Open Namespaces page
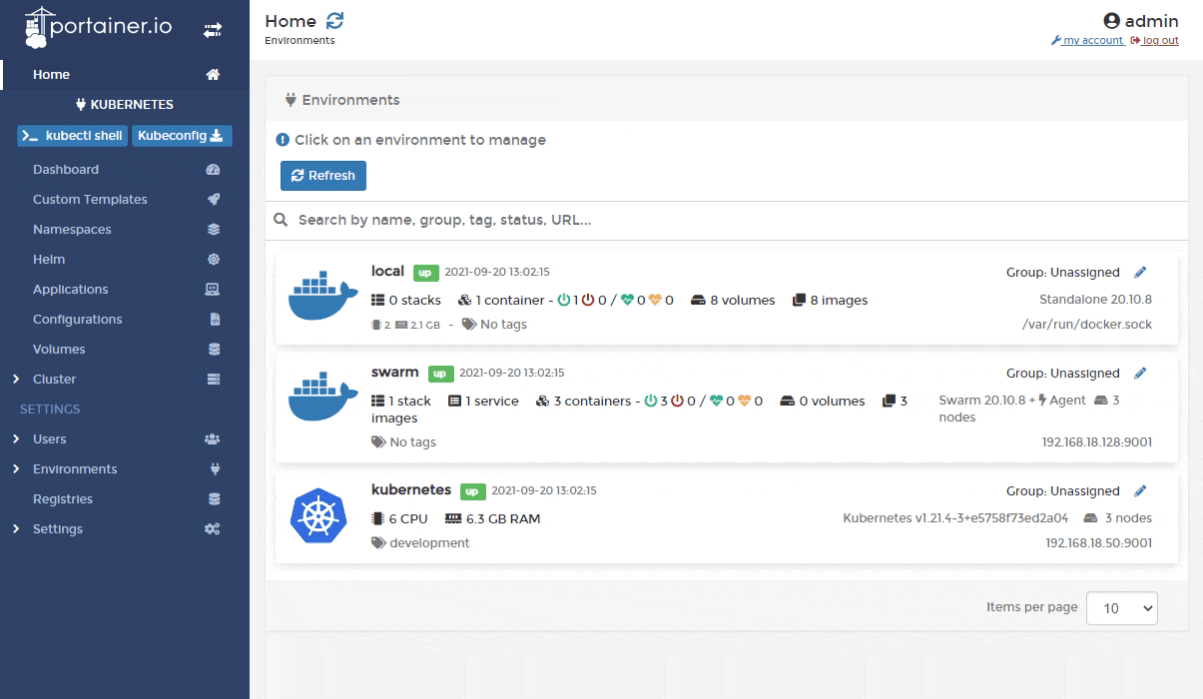1203x699 pixels. pyautogui.click(x=72, y=230)
